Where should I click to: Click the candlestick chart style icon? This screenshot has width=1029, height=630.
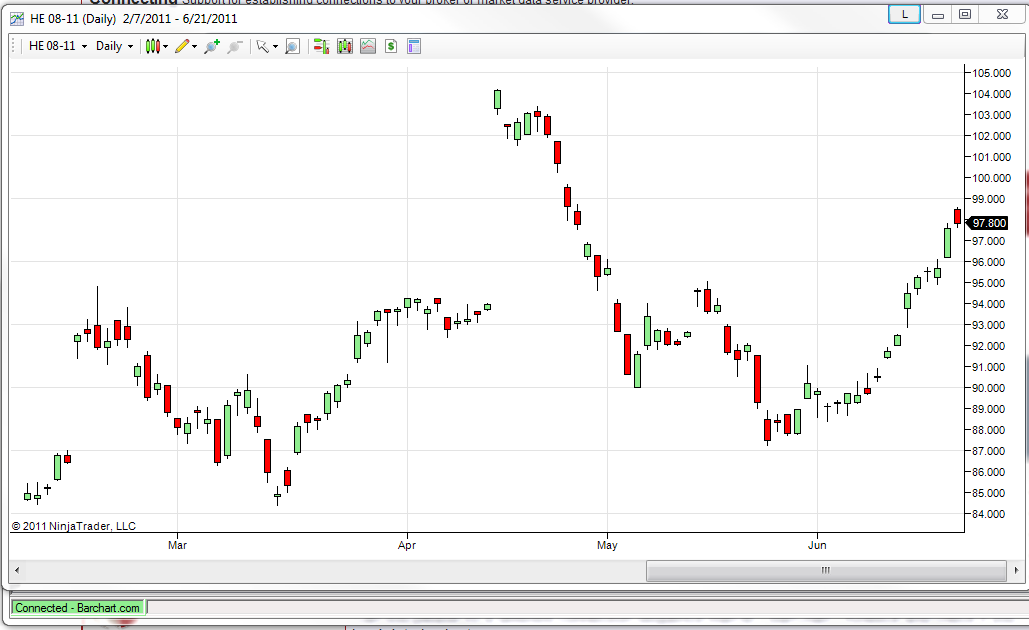click(x=153, y=46)
